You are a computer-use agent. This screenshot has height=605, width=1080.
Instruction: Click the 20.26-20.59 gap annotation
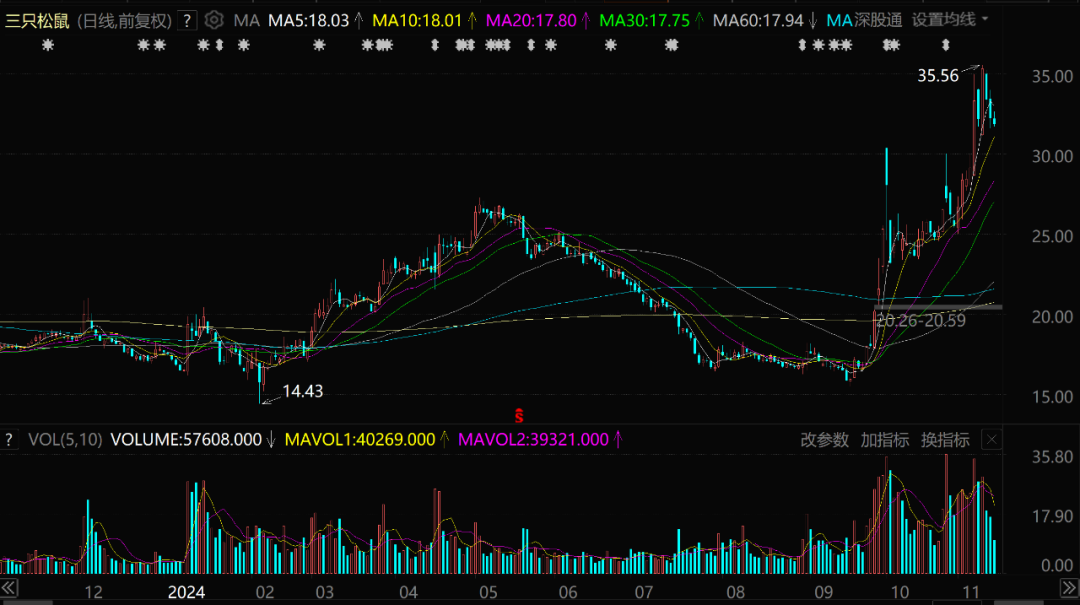(921, 320)
